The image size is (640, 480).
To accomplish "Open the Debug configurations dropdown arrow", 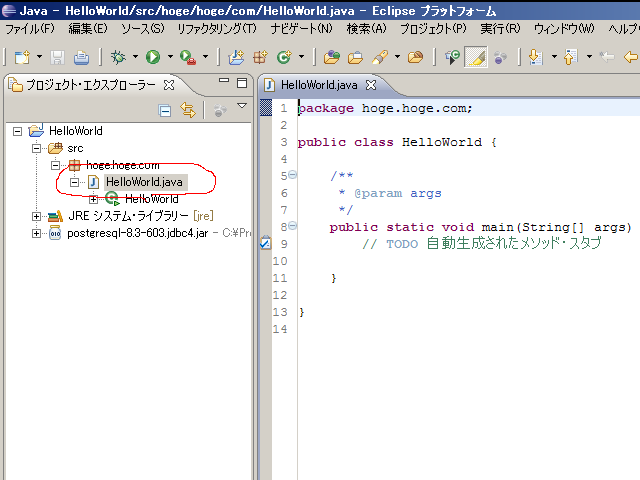I will [x=135, y=57].
